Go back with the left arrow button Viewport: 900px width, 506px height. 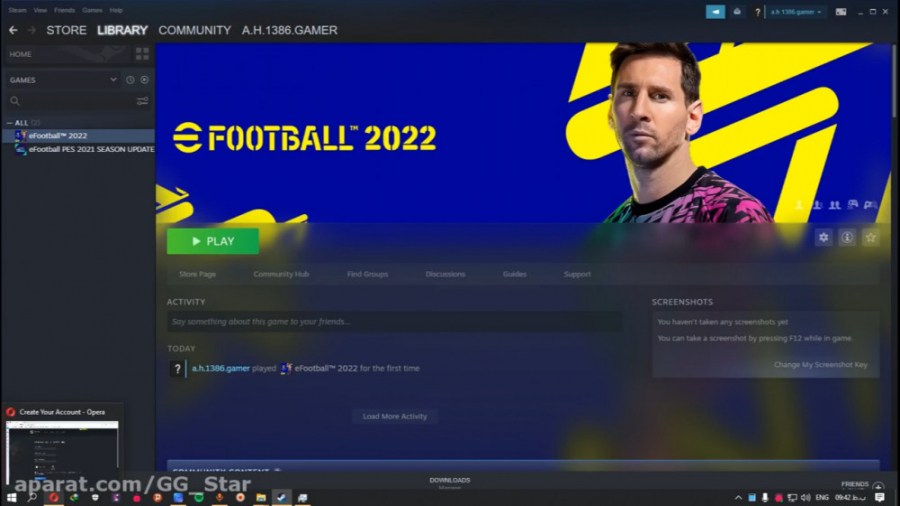tap(13, 30)
